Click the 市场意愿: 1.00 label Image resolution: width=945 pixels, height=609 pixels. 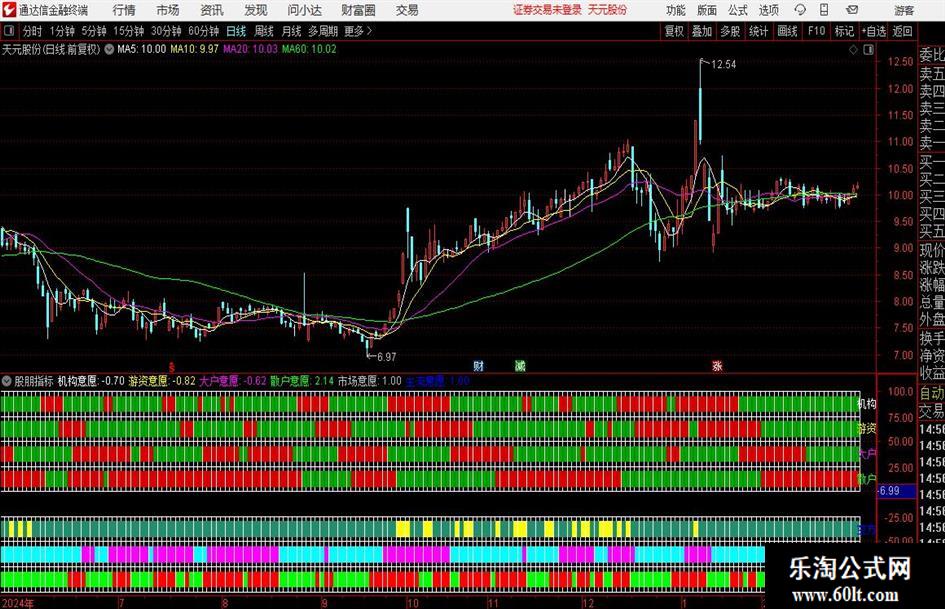click(x=369, y=381)
